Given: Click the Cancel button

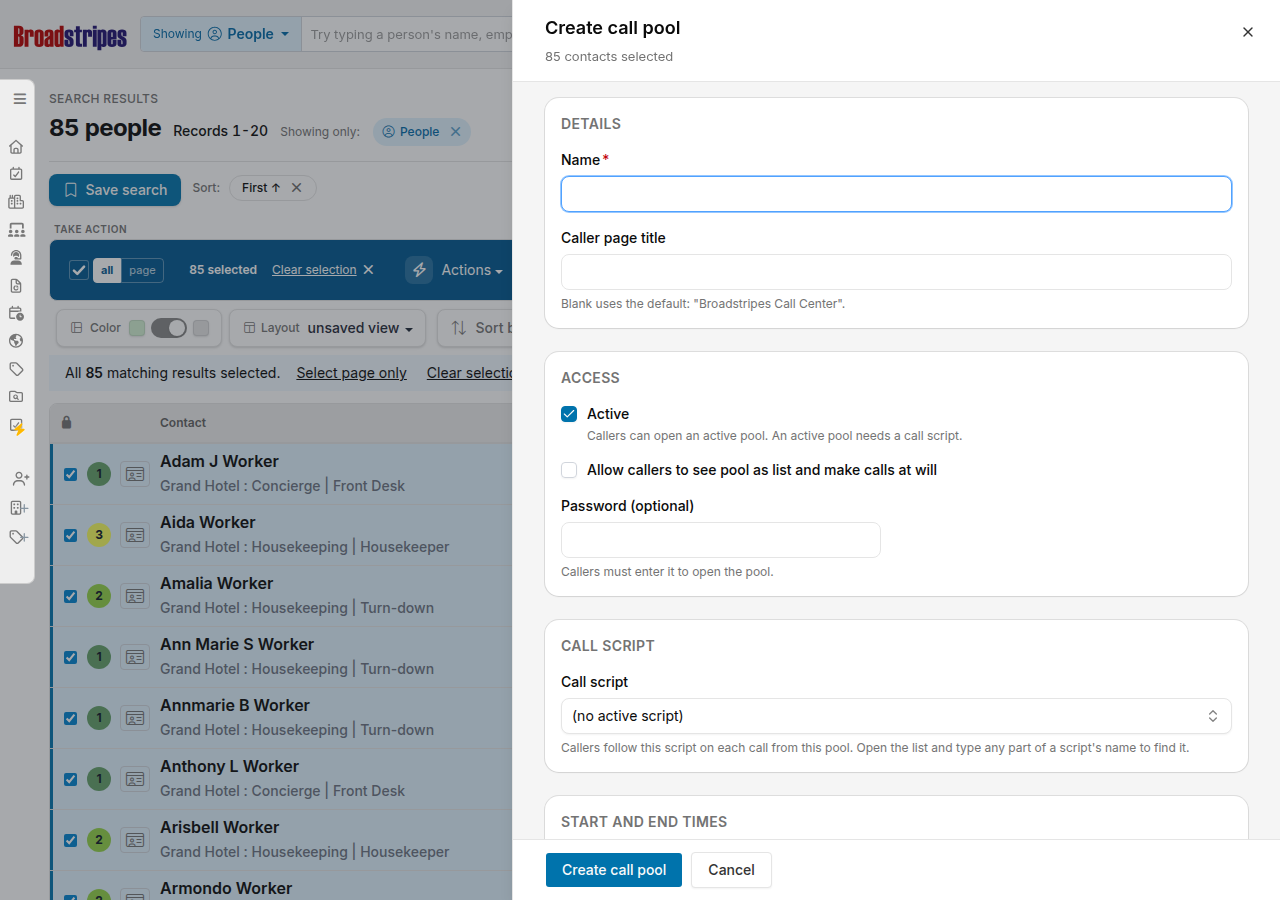Looking at the screenshot, I should [731, 870].
